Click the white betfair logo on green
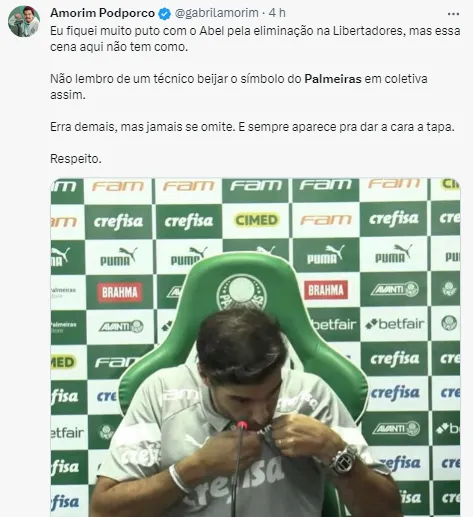This screenshot has width=473, height=517. click(x=335, y=324)
